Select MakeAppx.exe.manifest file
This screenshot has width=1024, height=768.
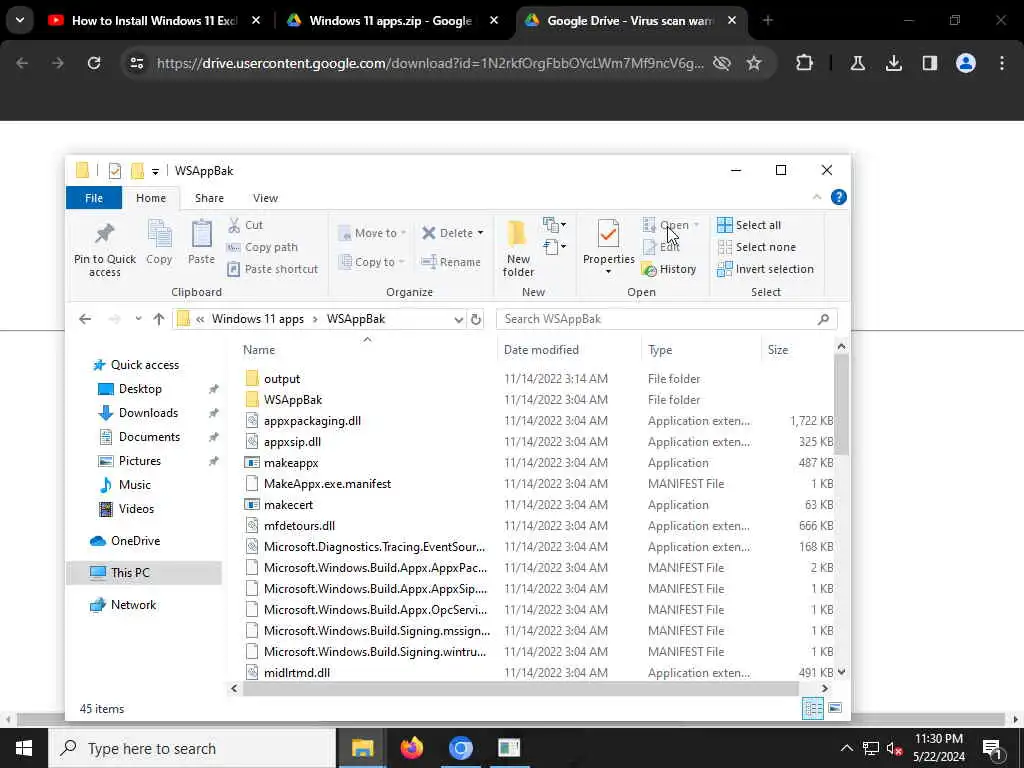coord(327,484)
